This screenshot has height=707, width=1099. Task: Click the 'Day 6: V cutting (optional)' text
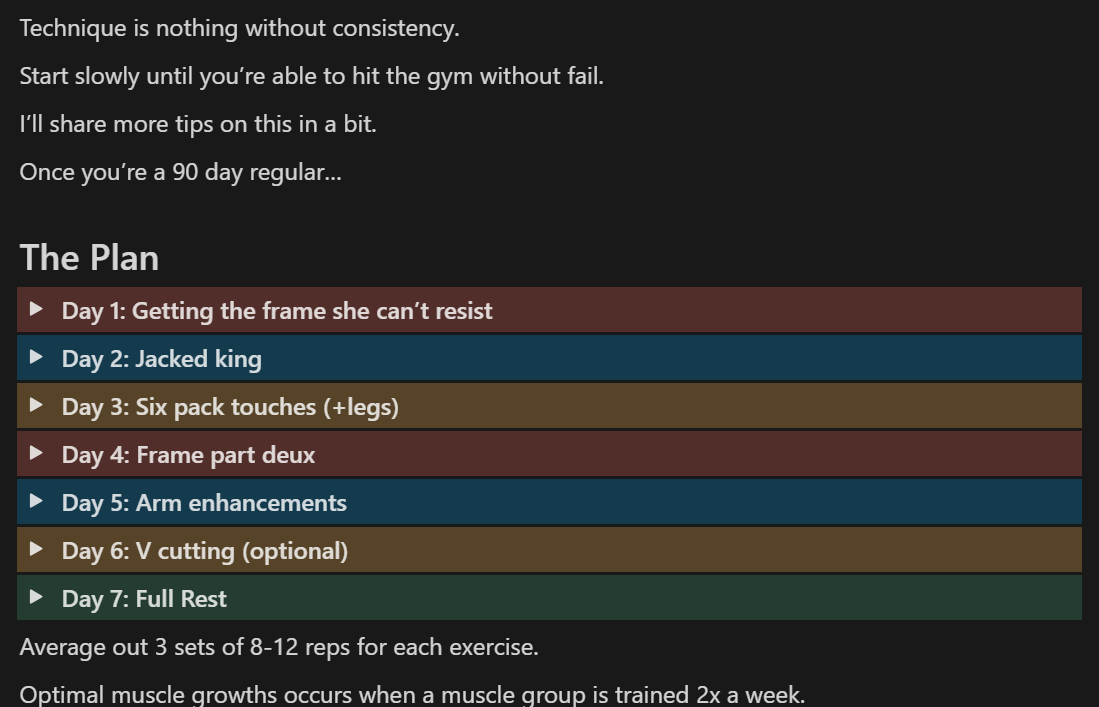tap(205, 551)
